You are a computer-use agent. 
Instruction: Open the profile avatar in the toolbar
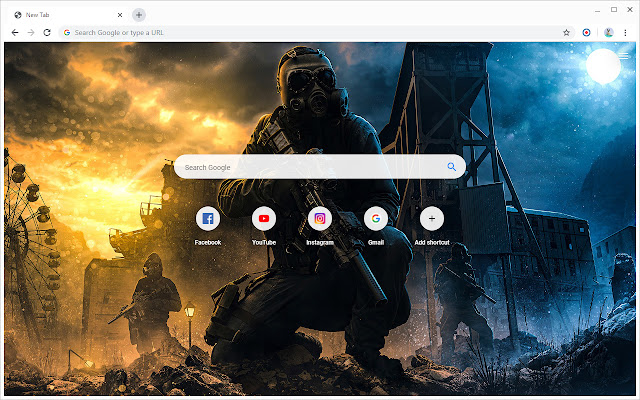(609, 33)
